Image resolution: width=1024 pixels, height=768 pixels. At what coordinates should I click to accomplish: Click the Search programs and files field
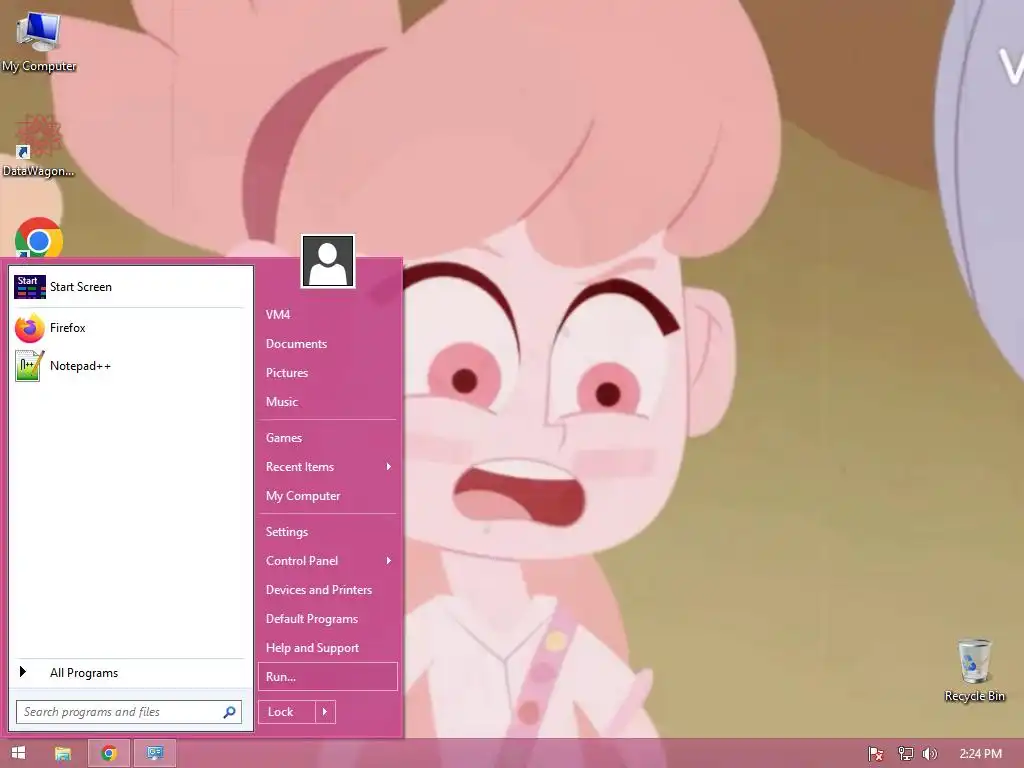tap(129, 712)
